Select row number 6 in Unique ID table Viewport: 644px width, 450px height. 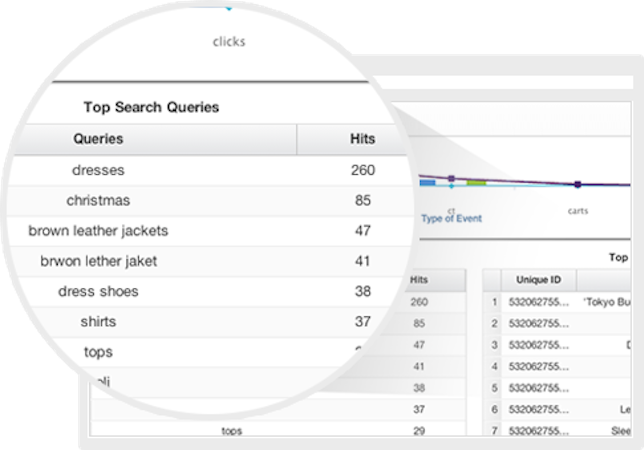[494, 409]
